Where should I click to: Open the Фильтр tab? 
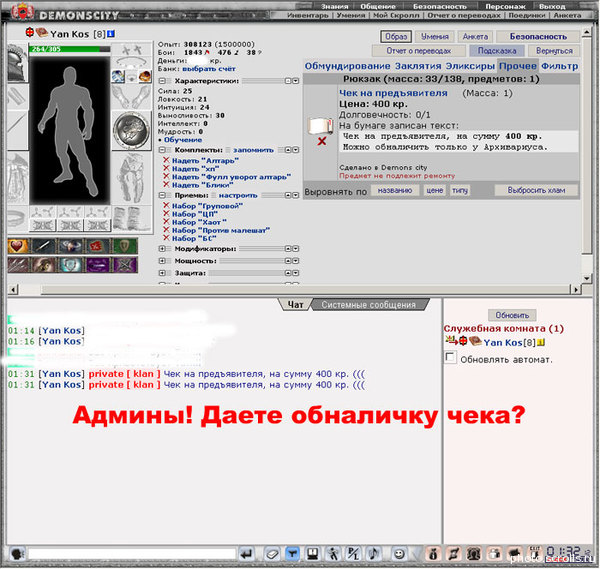tap(559, 66)
